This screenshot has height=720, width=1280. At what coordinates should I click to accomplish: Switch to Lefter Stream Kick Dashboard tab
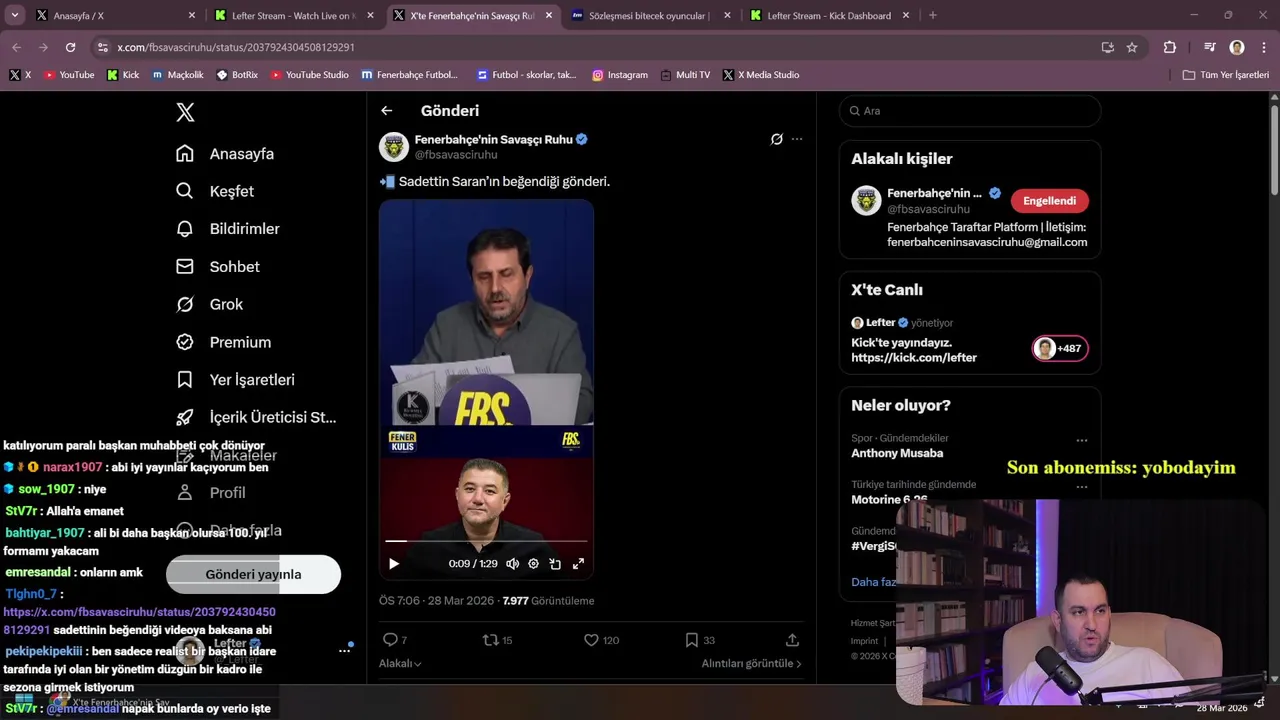pos(831,15)
